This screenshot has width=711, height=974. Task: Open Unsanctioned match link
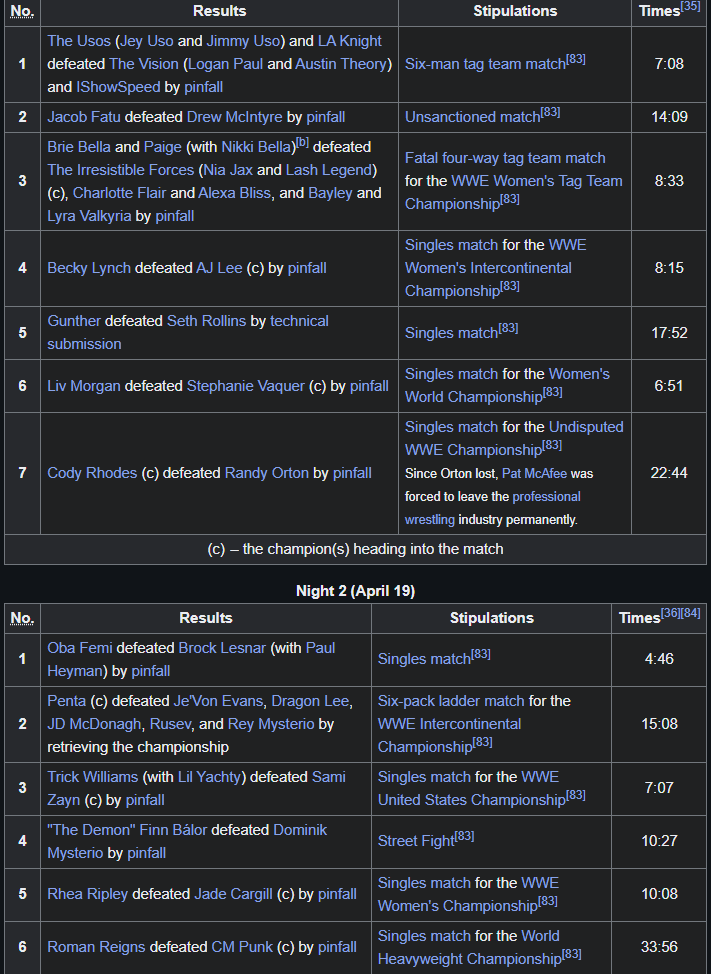tap(472, 117)
